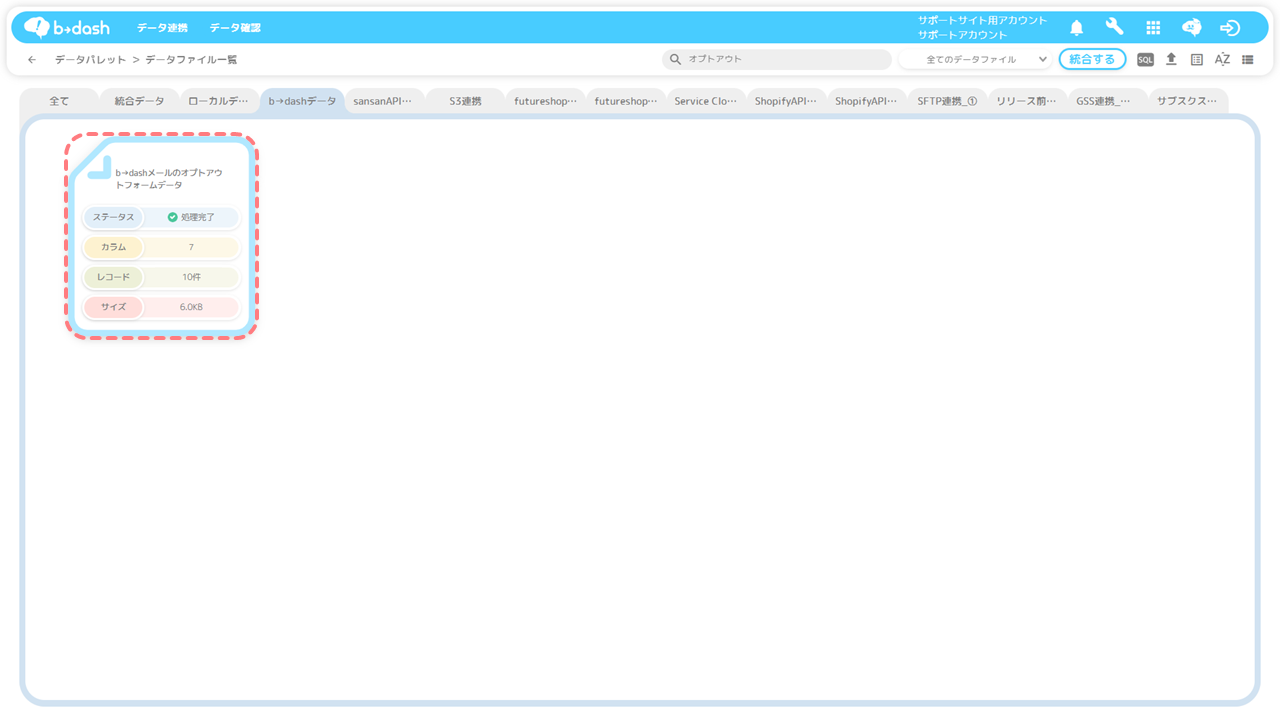Go back with the left arrow

pos(32,60)
